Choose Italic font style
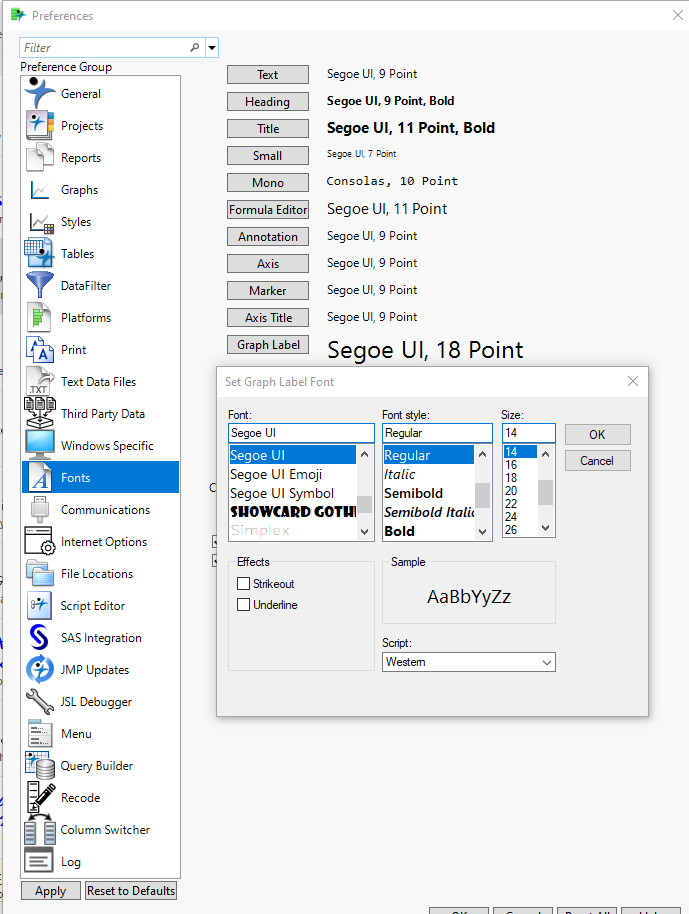 pos(428,474)
